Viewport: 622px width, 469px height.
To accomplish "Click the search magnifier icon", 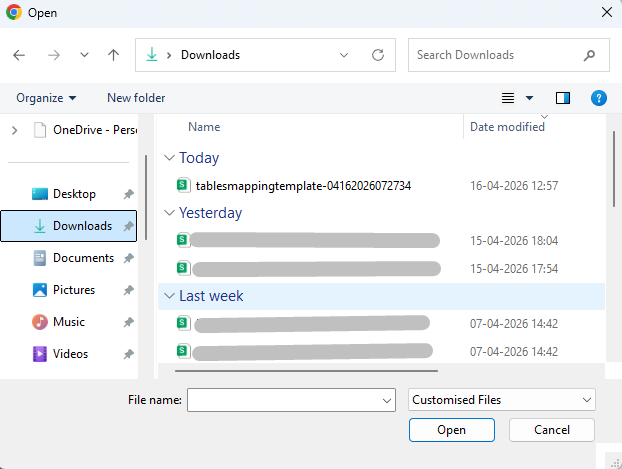I will click(x=589, y=55).
